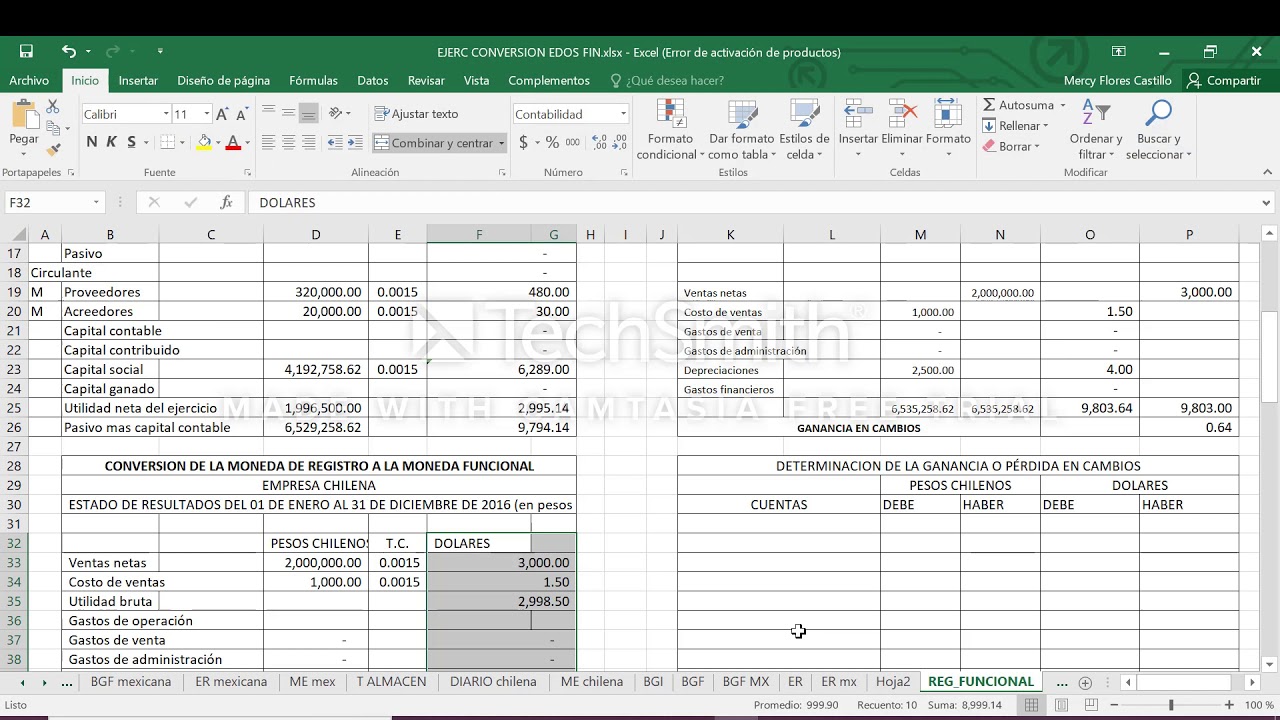The height and width of the screenshot is (720, 1280).
Task: Open the Rellenar fill dropdown
Action: (1016, 126)
